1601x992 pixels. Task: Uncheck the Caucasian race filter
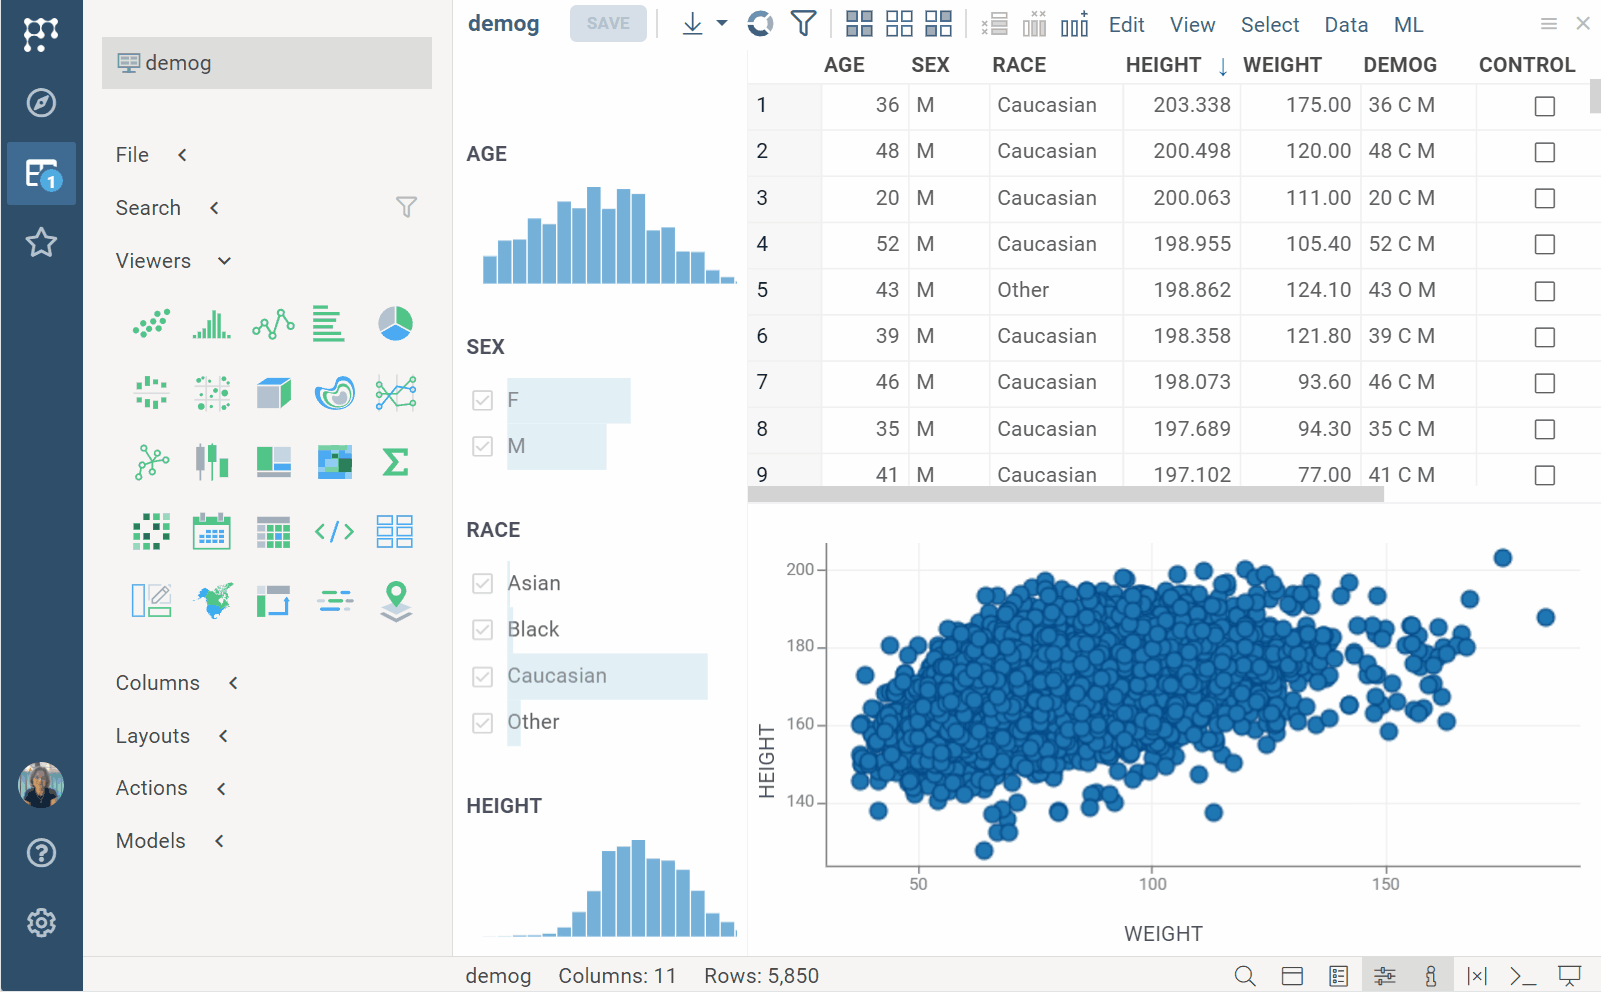(483, 677)
